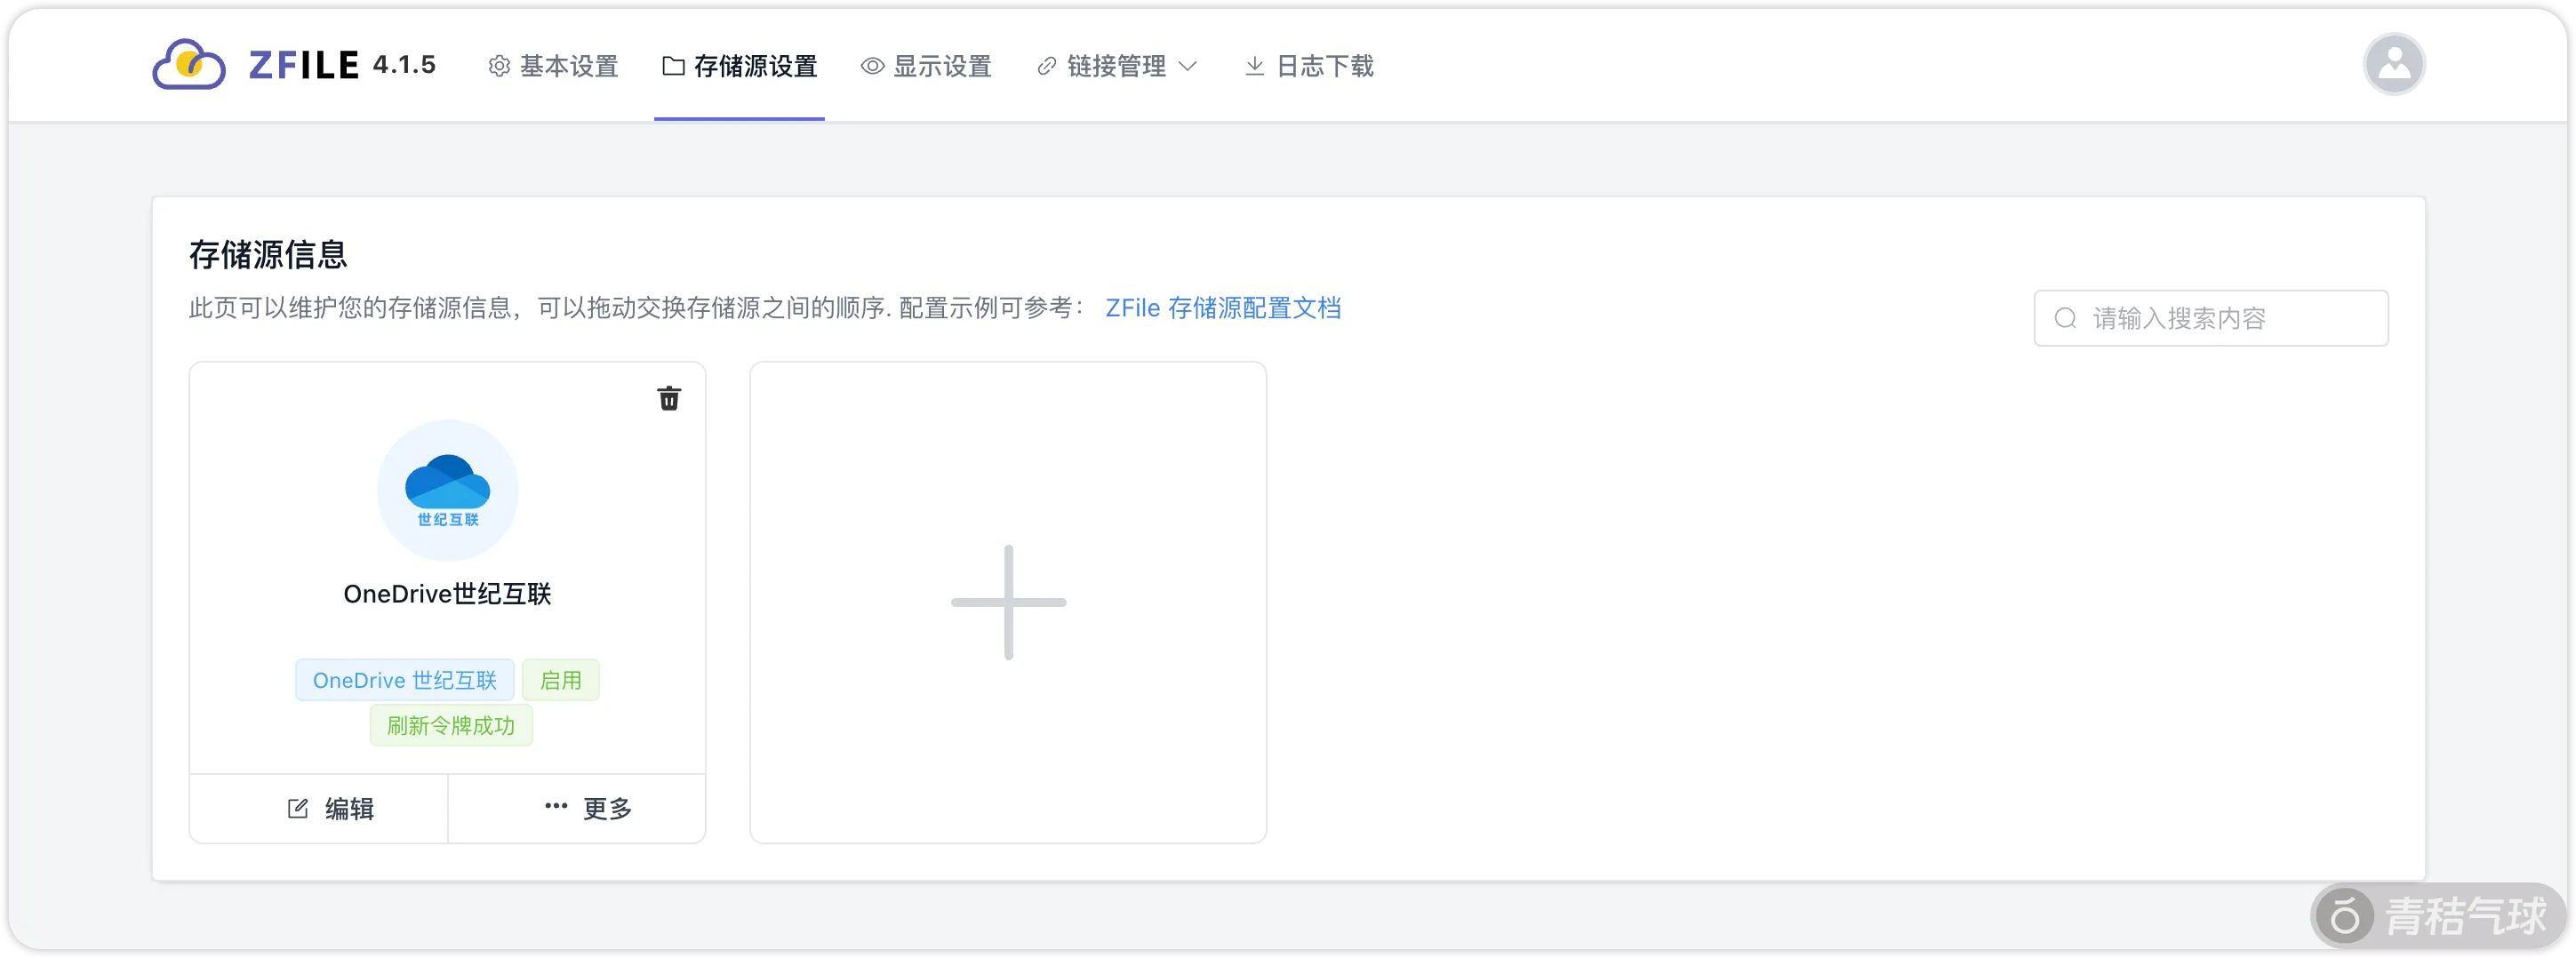Click the OneDrive世纪互联 cloud logo

447,490
